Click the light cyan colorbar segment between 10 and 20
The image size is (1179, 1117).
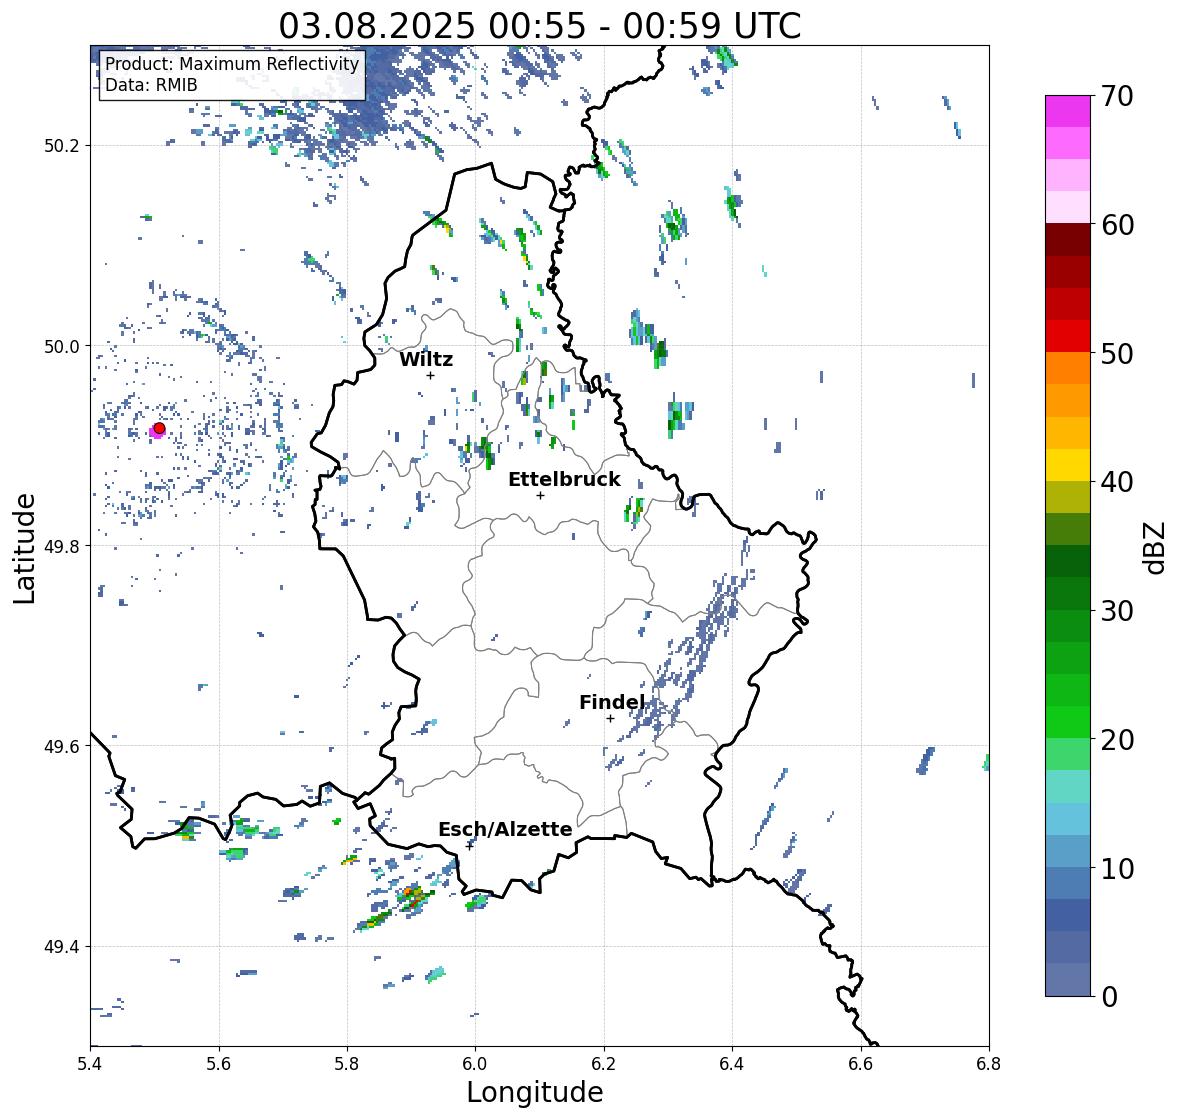[x=1068, y=787]
